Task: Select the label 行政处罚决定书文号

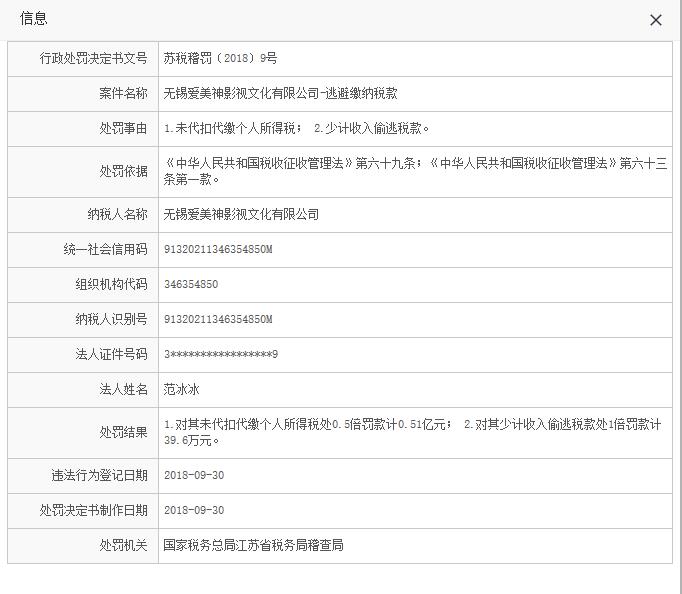Action: pyautogui.click(x=94, y=58)
